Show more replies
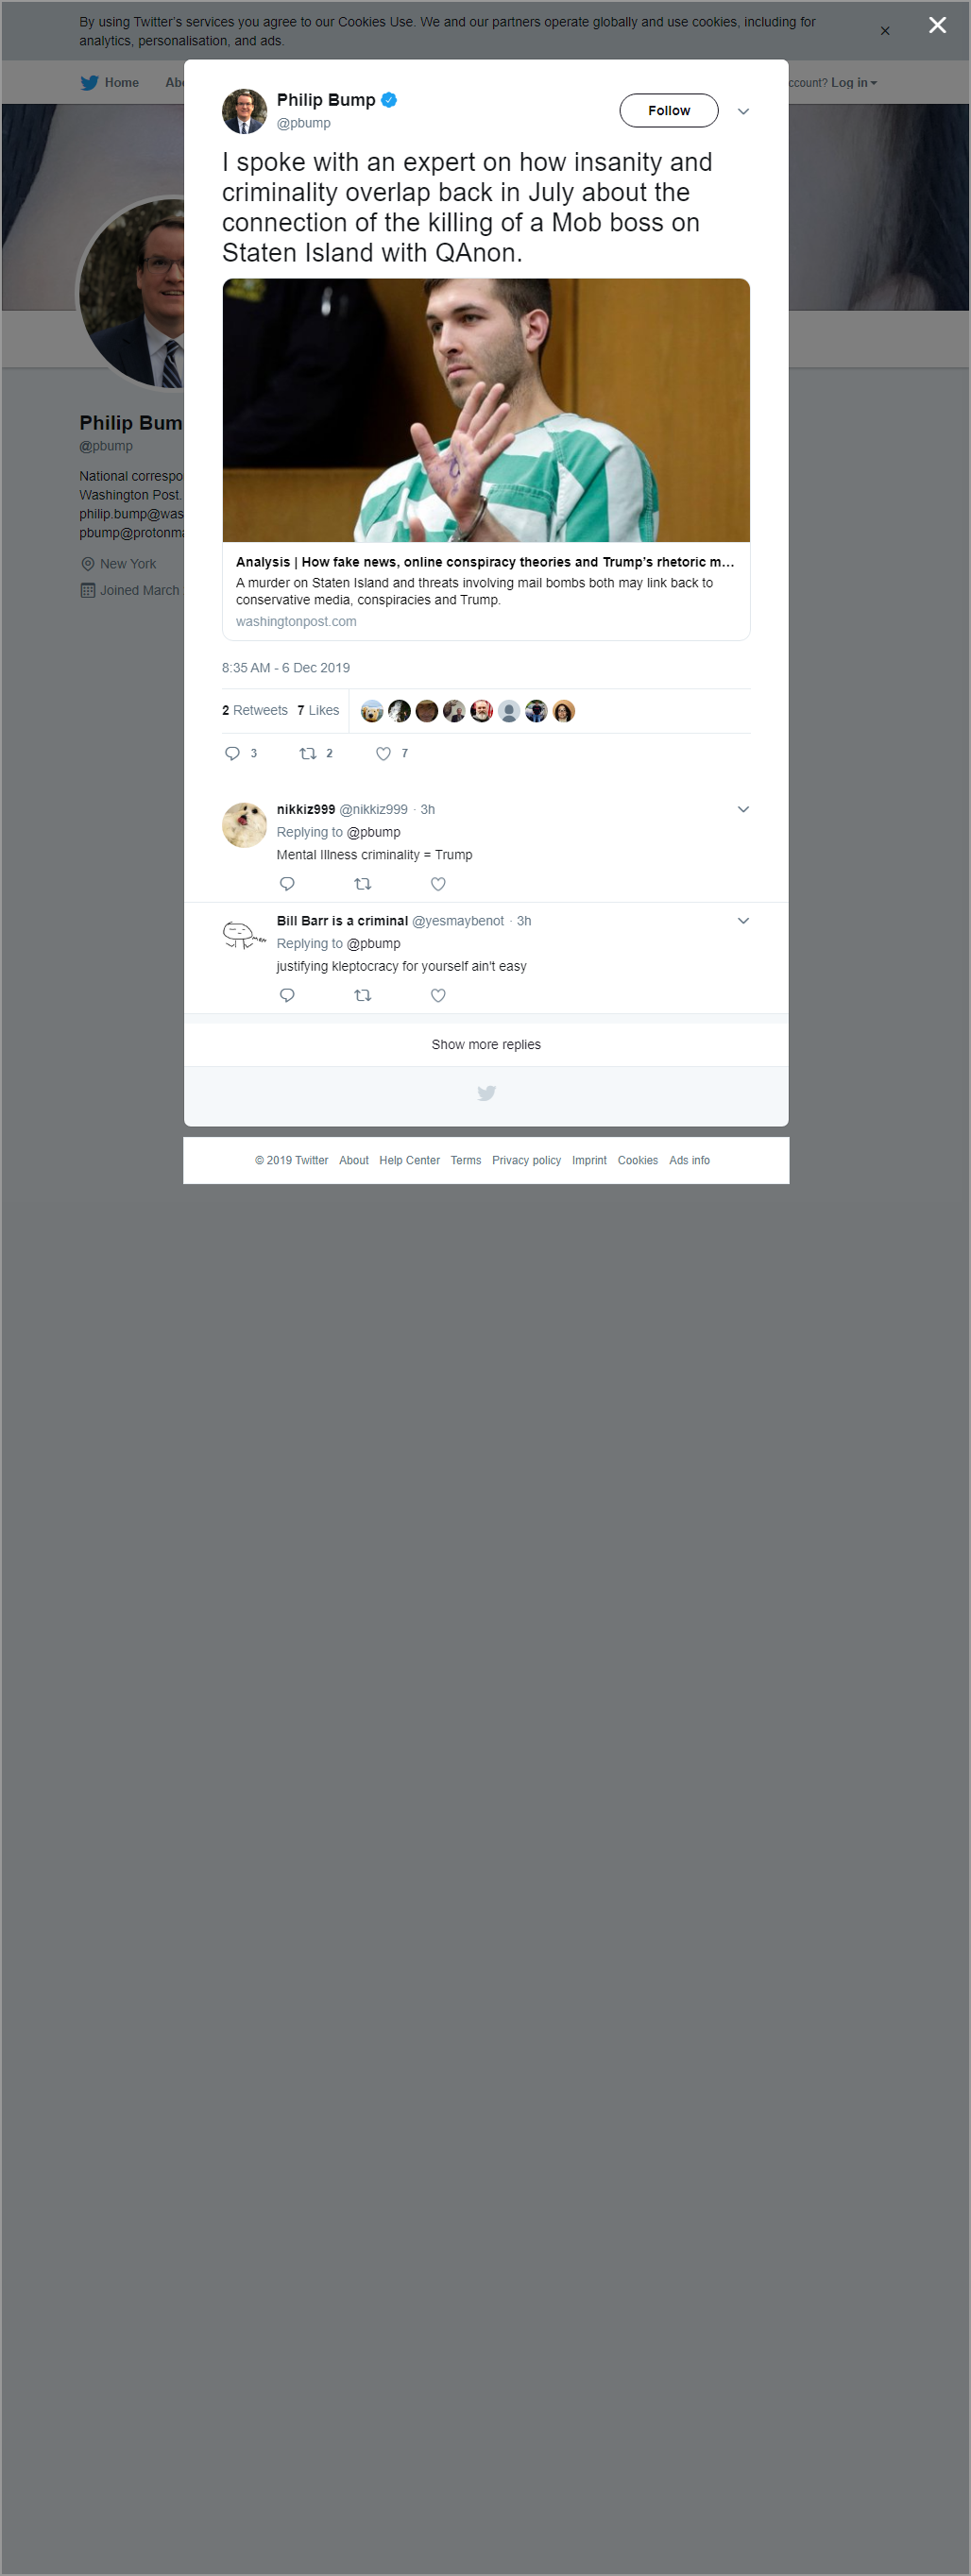This screenshot has height=2576, width=971. point(486,1044)
